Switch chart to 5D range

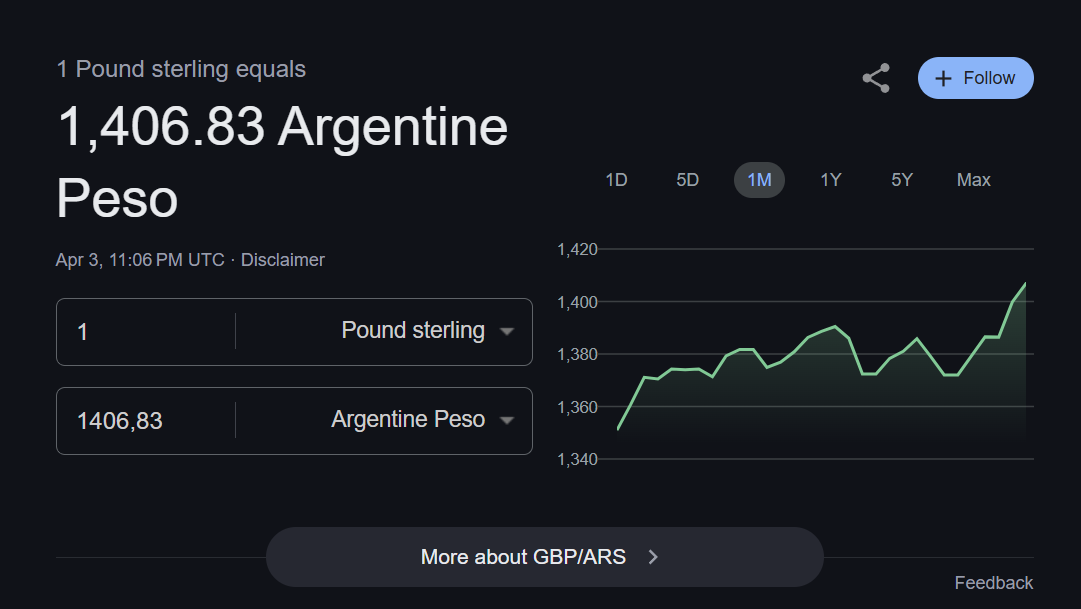click(x=687, y=180)
